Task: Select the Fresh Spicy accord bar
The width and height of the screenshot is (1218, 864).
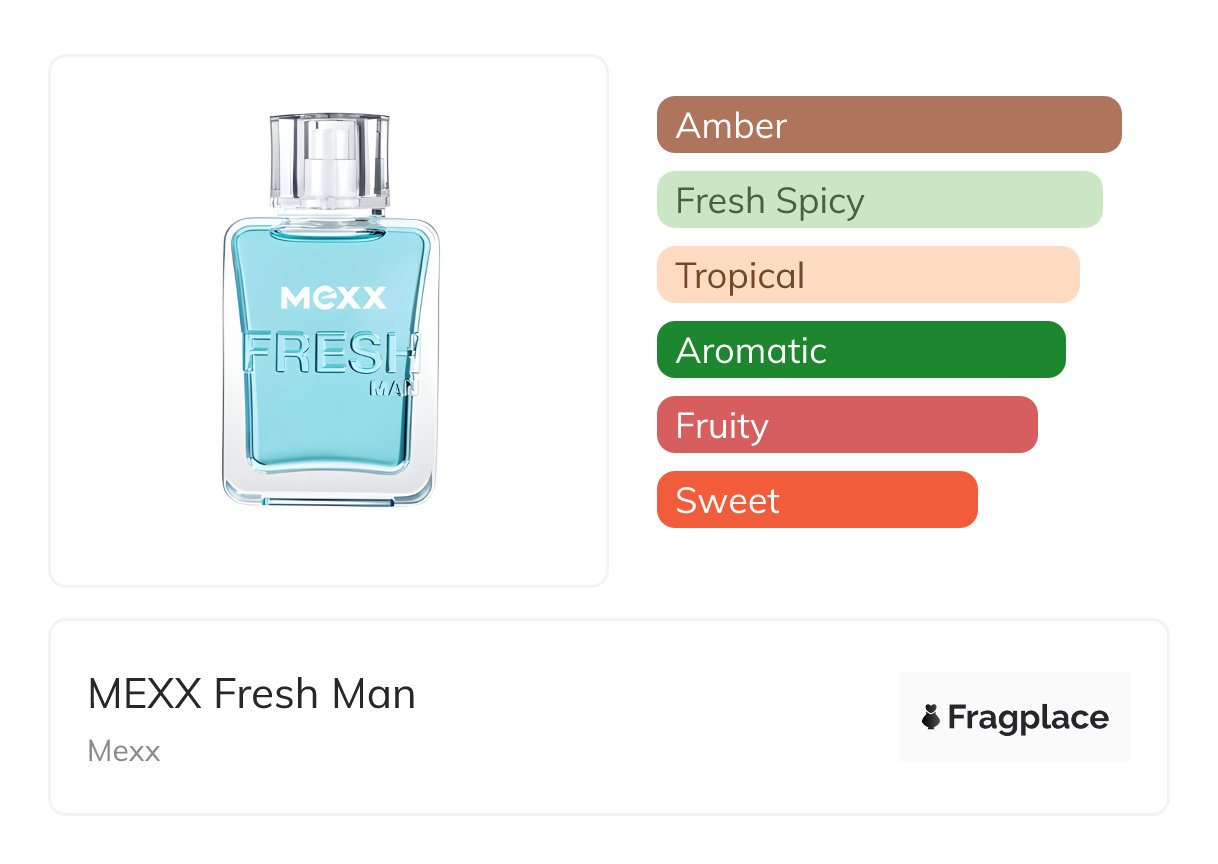Action: coord(879,200)
